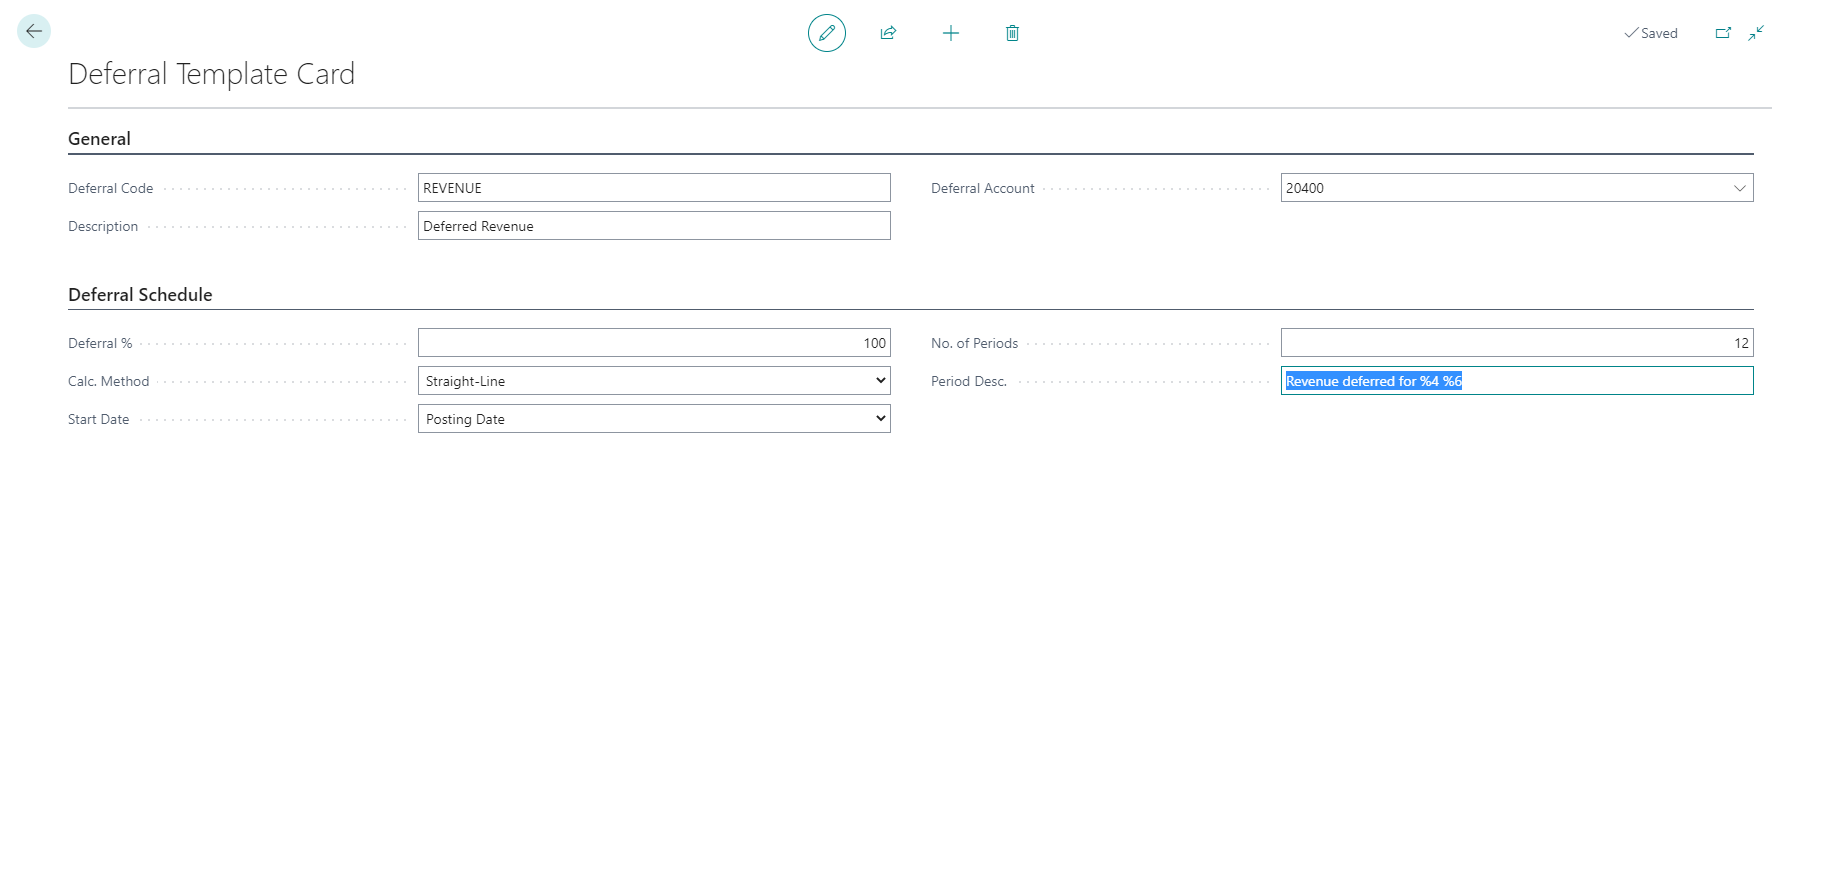The width and height of the screenshot is (1839, 886).
Task: Click the Deferral Account label
Action: pos(983,188)
